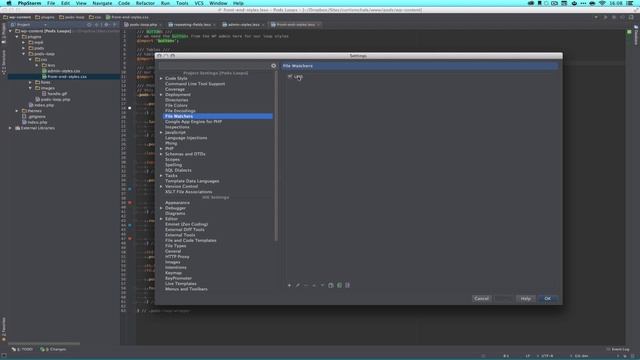This screenshot has width=640, height=360.
Task: Expand the JavaScript settings node
Action: click(161, 132)
